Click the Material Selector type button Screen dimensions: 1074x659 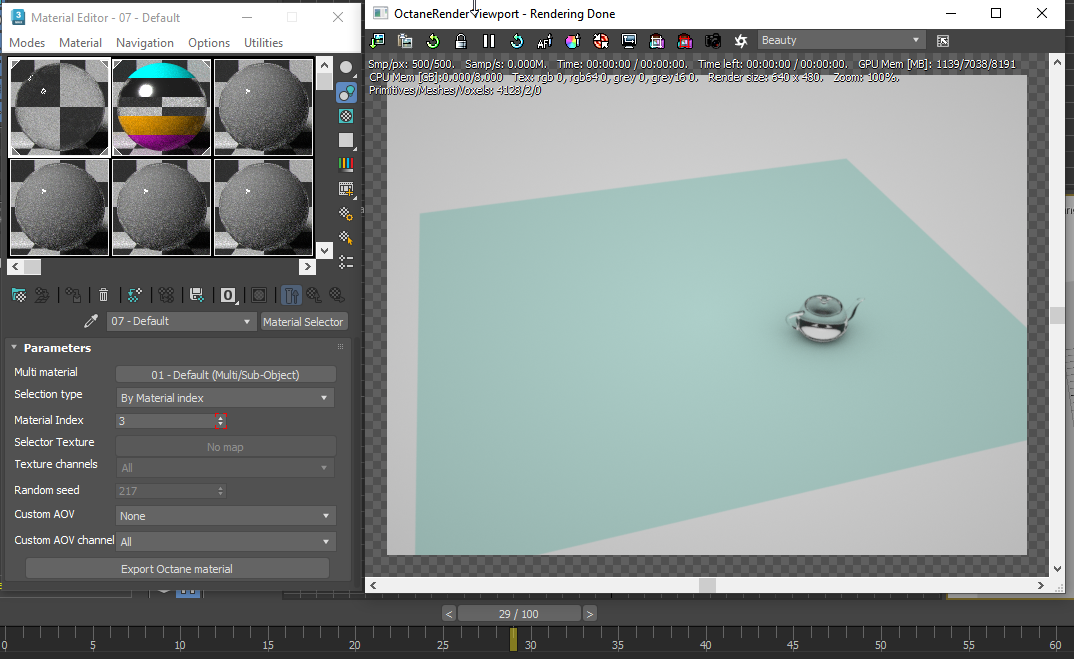(303, 322)
